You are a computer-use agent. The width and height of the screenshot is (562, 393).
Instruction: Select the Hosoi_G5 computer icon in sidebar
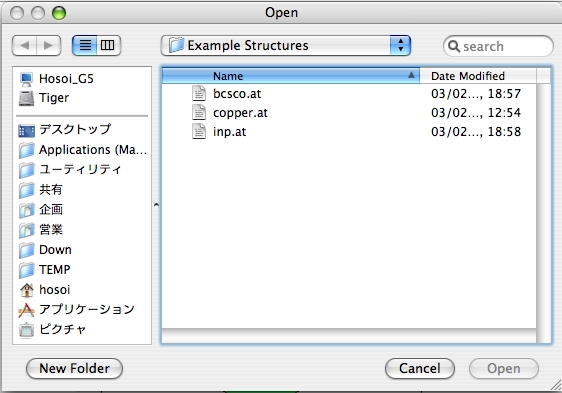(26, 79)
